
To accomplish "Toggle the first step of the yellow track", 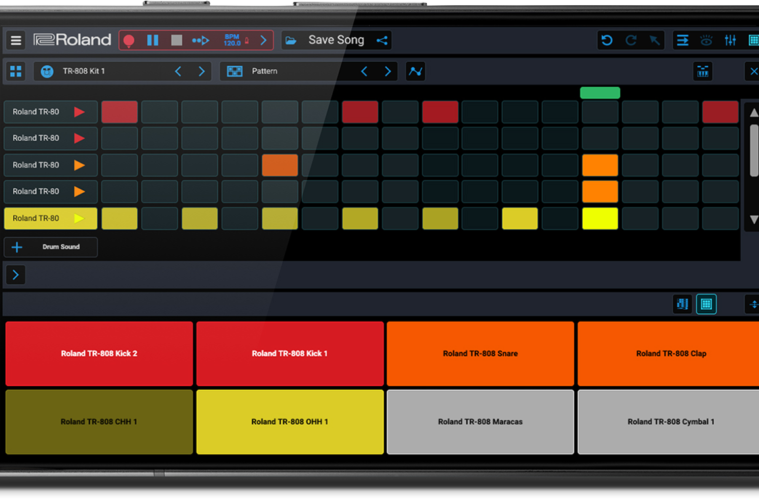I will pos(119,218).
